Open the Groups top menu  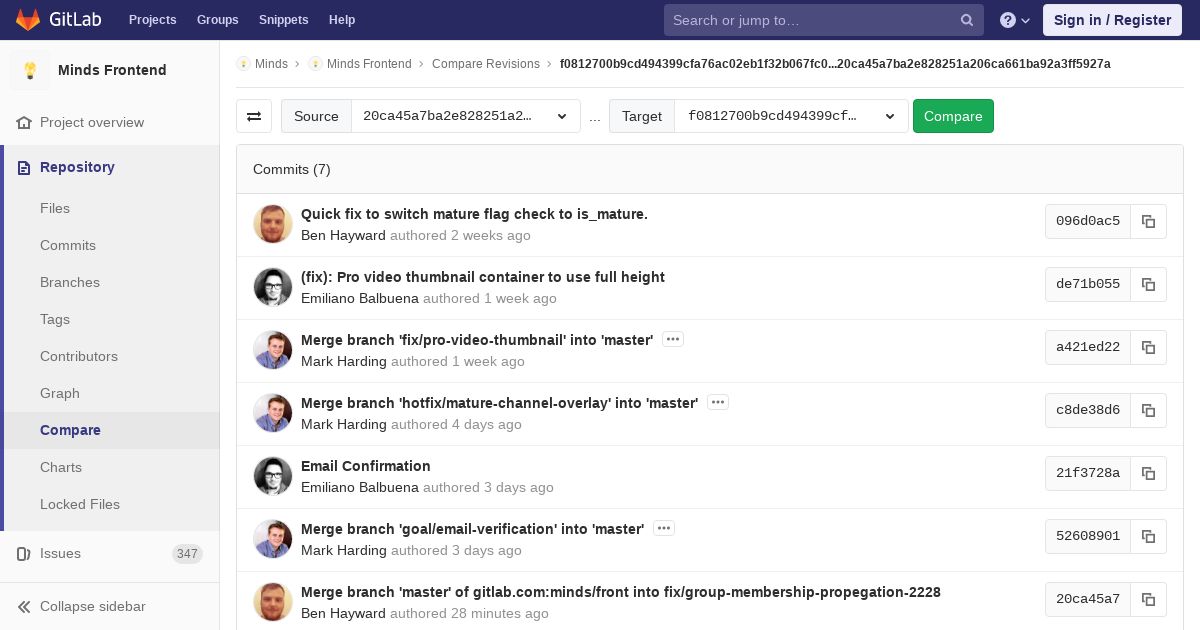tap(218, 20)
